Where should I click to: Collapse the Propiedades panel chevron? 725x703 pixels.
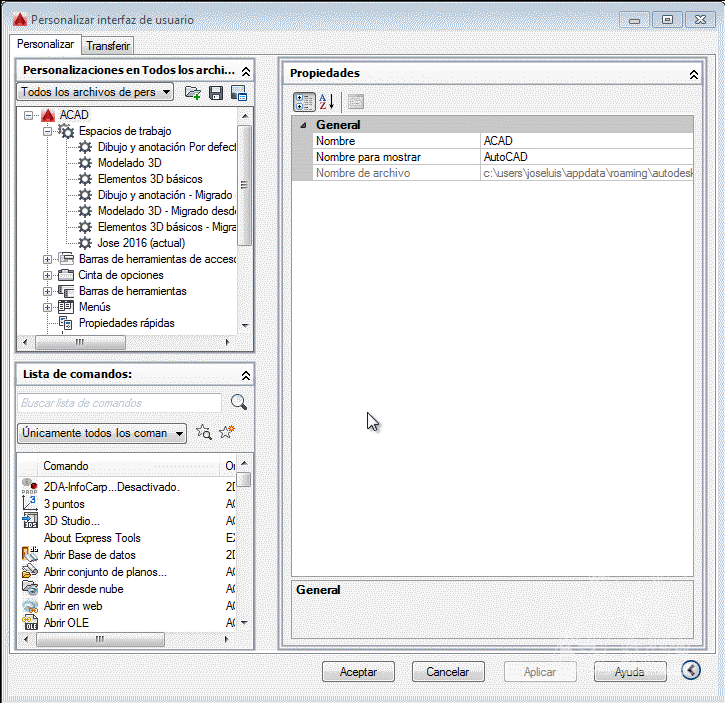point(694,74)
